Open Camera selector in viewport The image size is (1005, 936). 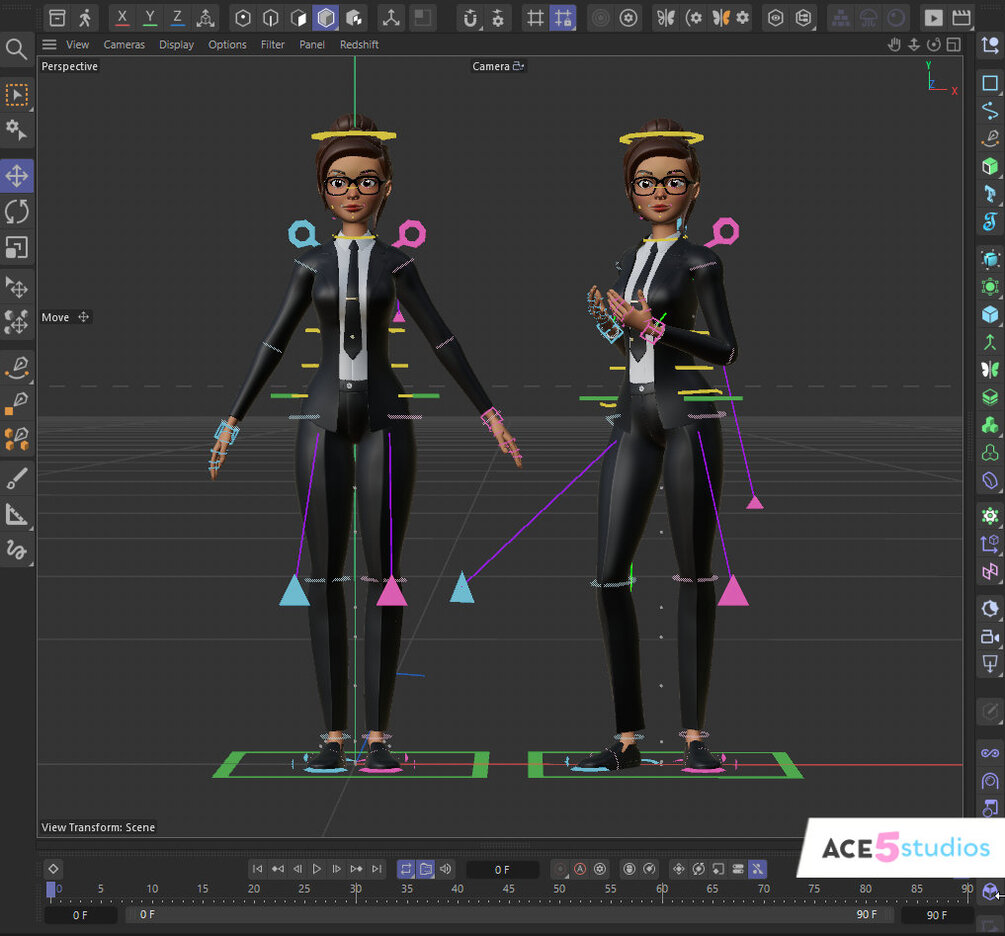click(498, 66)
